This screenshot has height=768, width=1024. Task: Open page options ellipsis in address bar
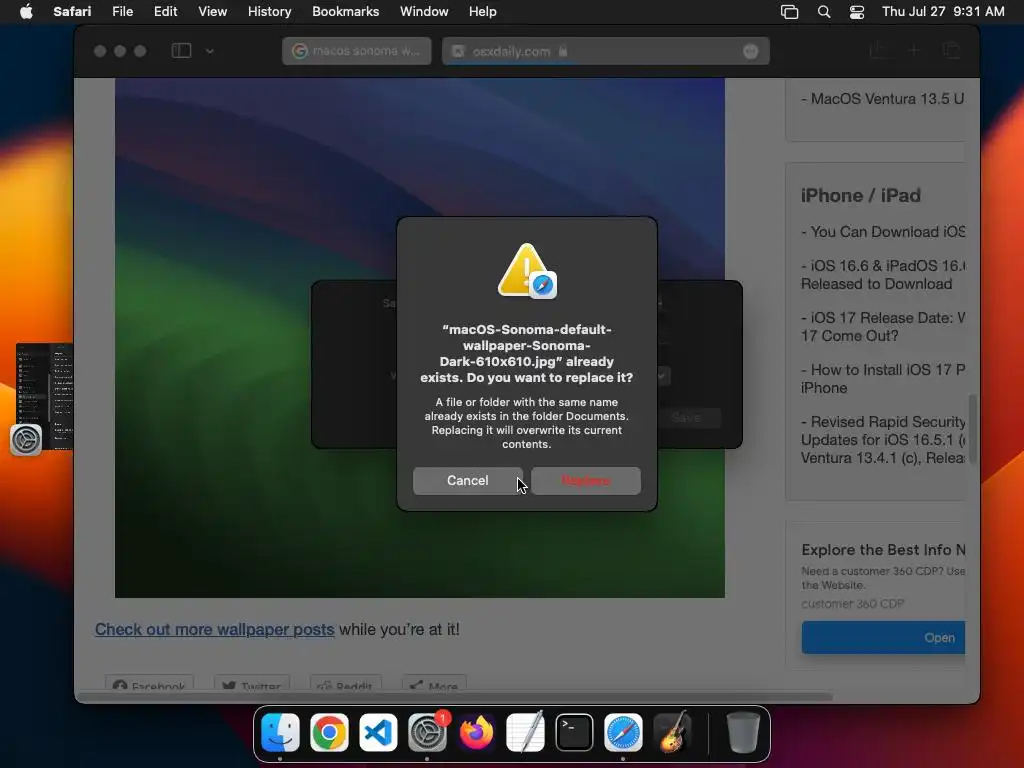pos(750,51)
